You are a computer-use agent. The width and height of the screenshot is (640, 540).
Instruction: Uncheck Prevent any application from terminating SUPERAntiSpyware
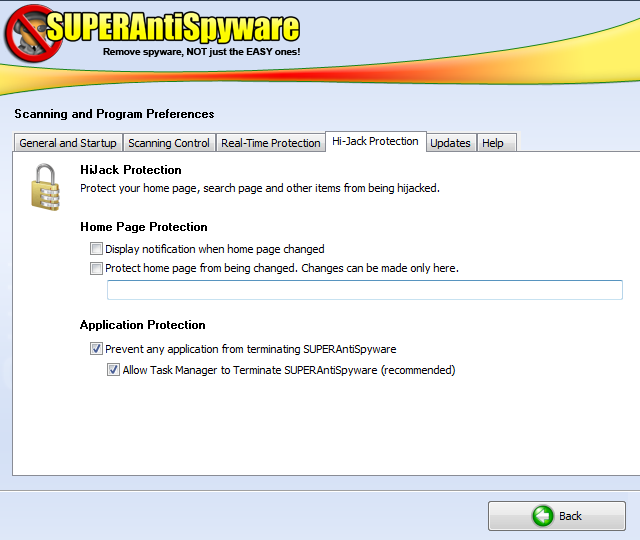coord(96,349)
